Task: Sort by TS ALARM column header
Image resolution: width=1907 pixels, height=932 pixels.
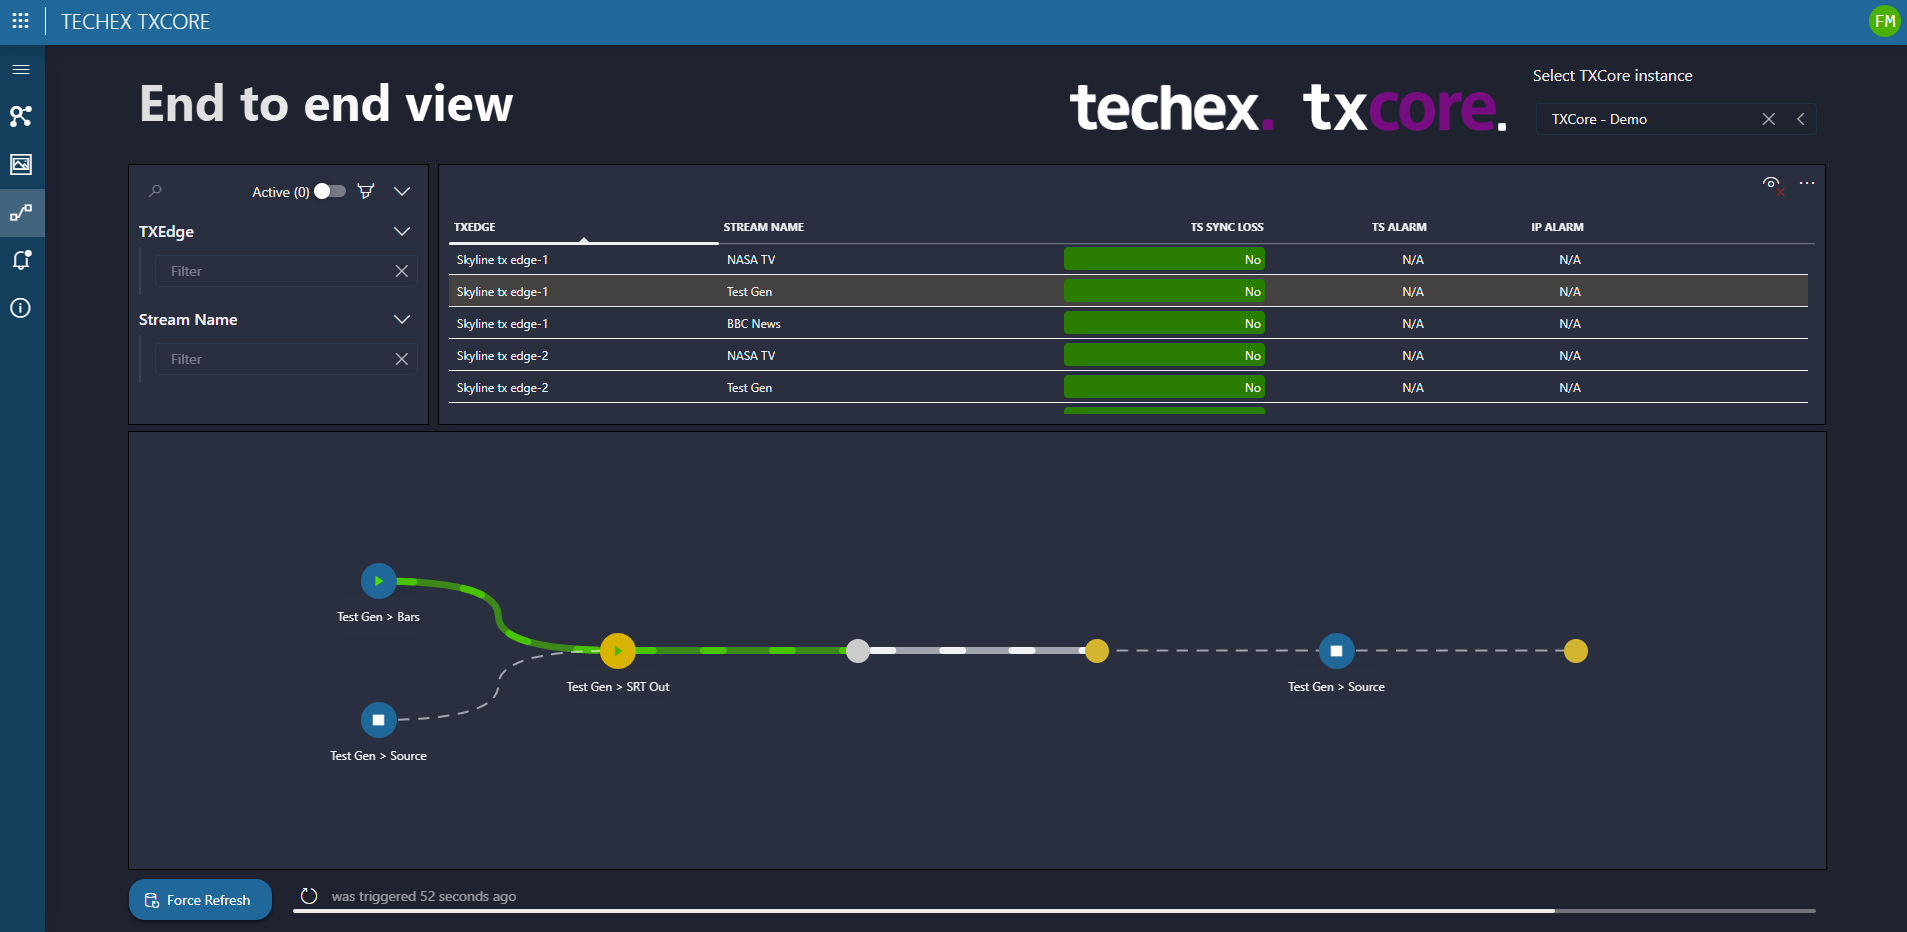Action: pyautogui.click(x=1399, y=227)
